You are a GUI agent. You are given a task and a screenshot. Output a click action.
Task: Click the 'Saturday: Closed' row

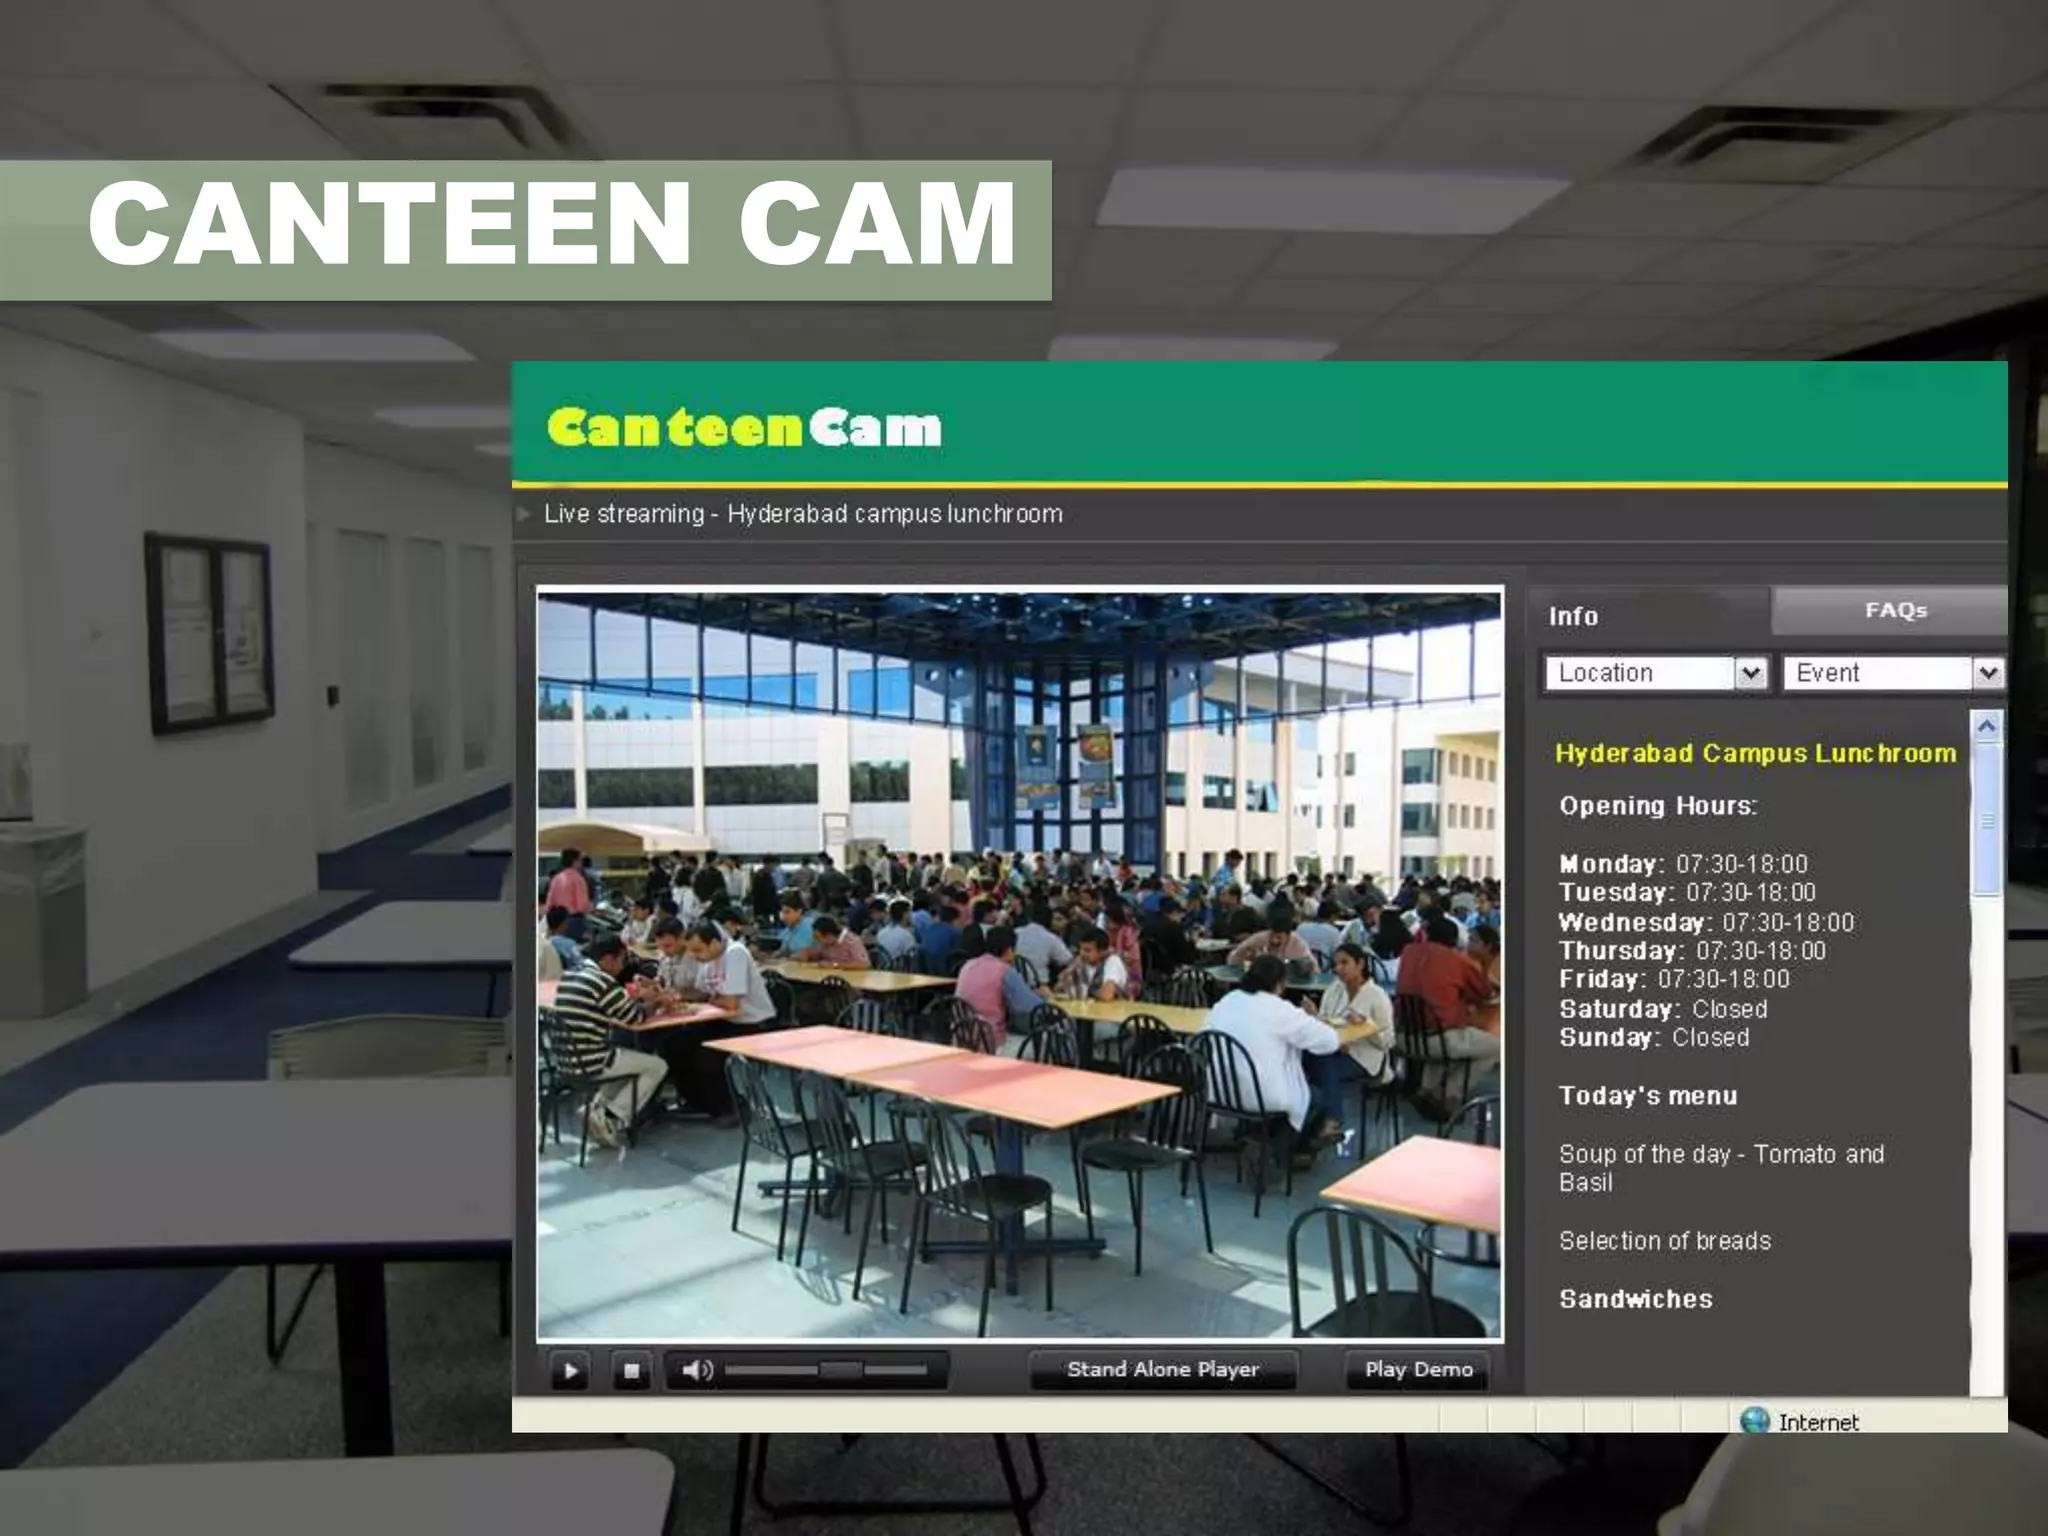click(1663, 1009)
